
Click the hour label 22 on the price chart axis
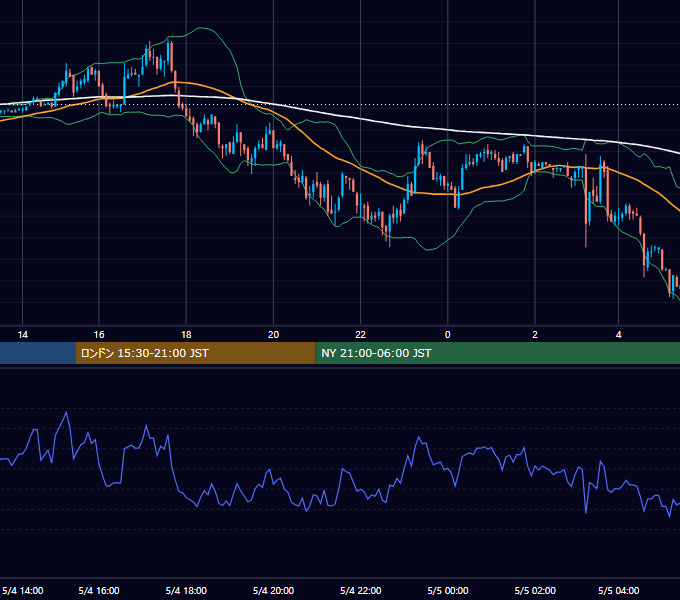(360, 335)
